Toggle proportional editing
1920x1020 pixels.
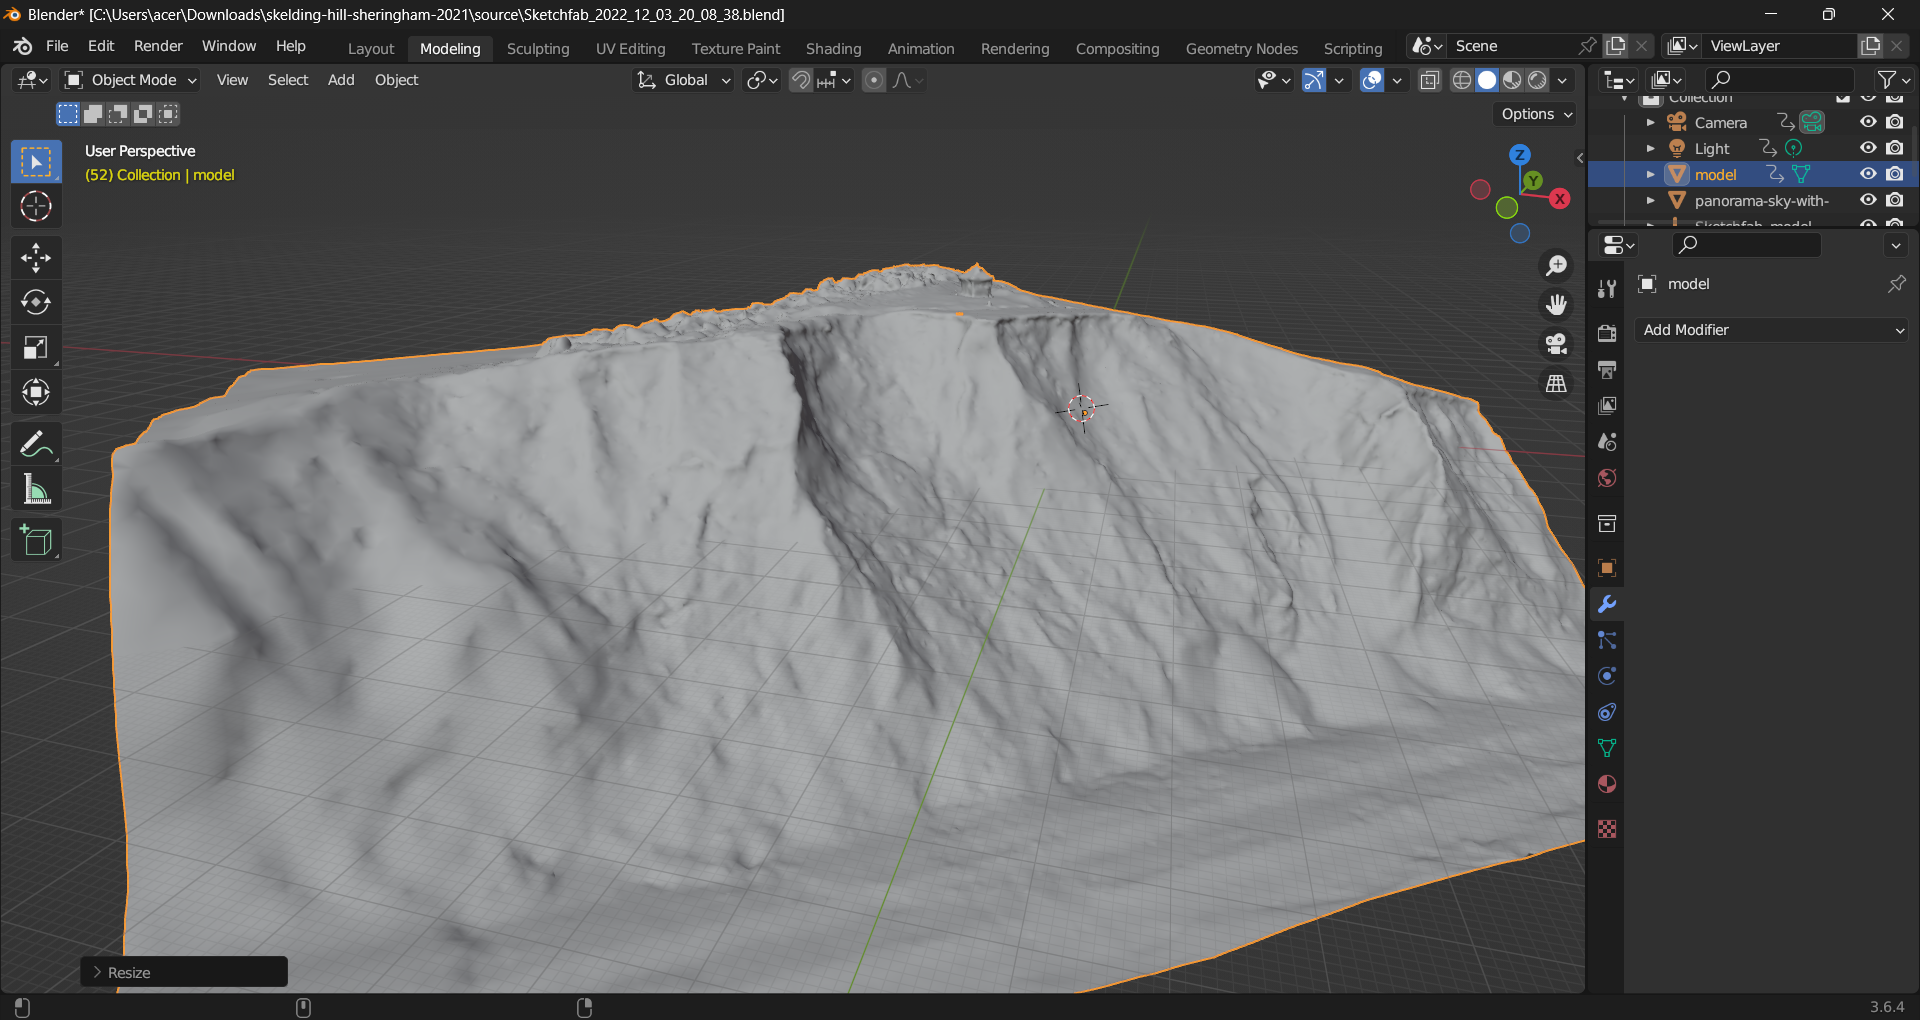[x=874, y=80]
